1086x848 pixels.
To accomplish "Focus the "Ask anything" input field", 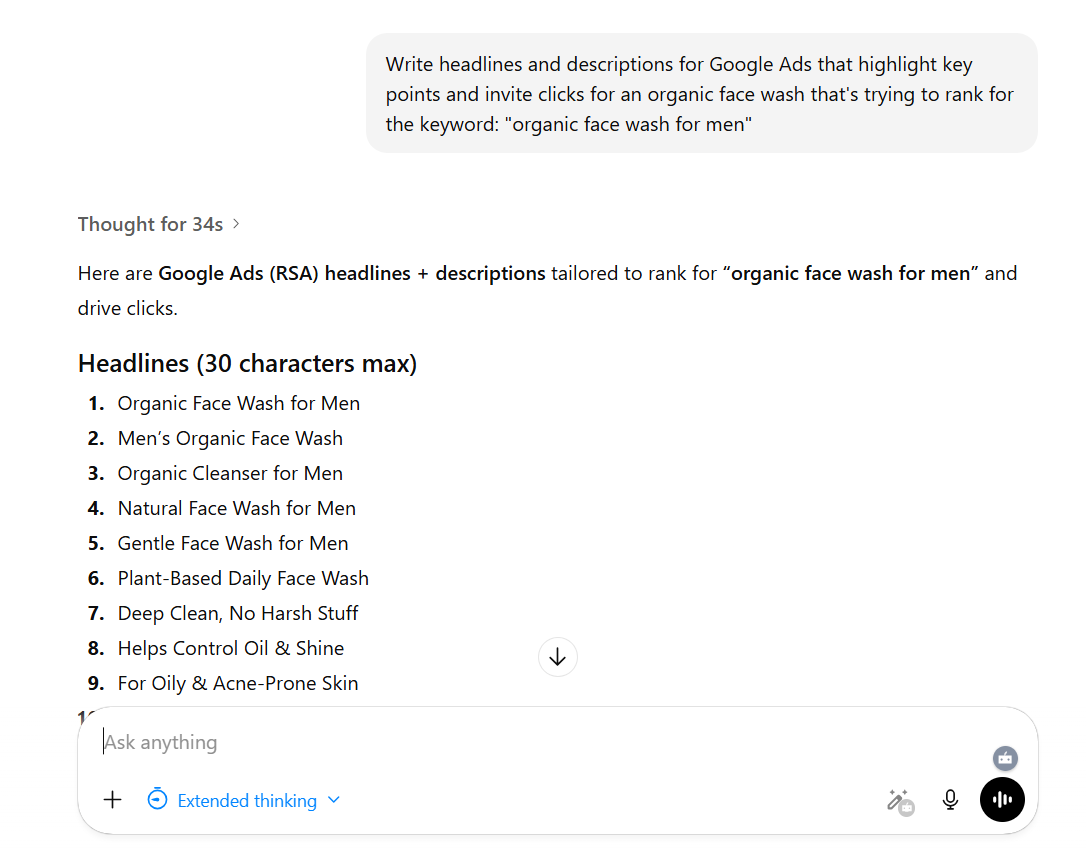I will point(500,742).
